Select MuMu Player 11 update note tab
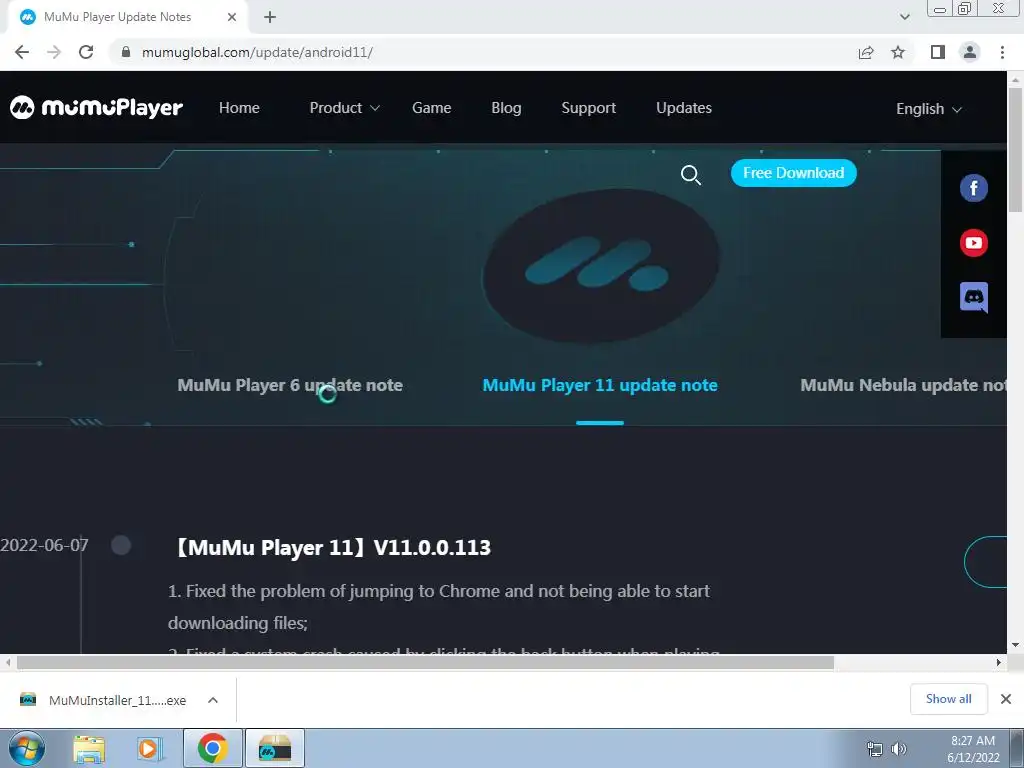 tap(600, 385)
